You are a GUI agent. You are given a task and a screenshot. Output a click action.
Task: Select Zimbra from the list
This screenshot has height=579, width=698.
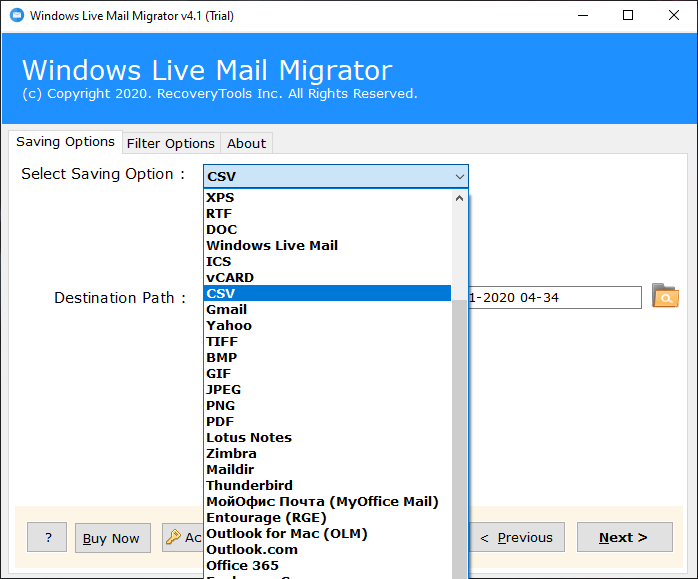point(327,454)
